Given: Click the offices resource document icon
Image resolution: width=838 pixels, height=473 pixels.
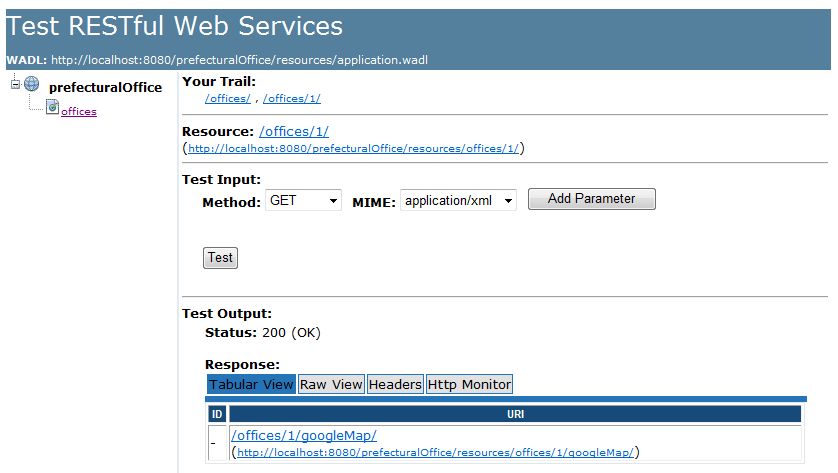Looking at the screenshot, I should 52,108.
